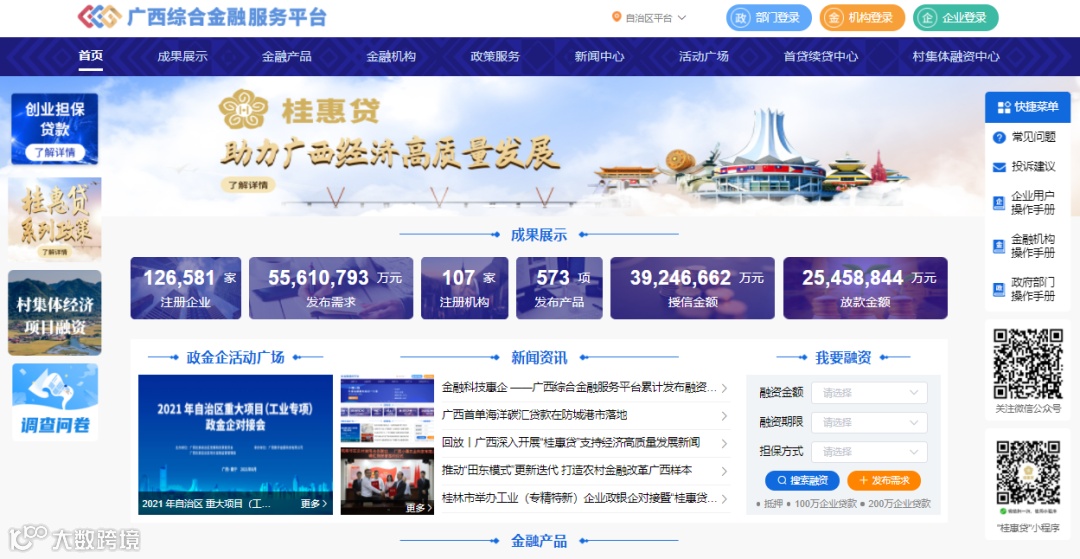Click the 25,458,844 放款金额 stat card
This screenshot has width=1080, height=559.
click(866, 288)
